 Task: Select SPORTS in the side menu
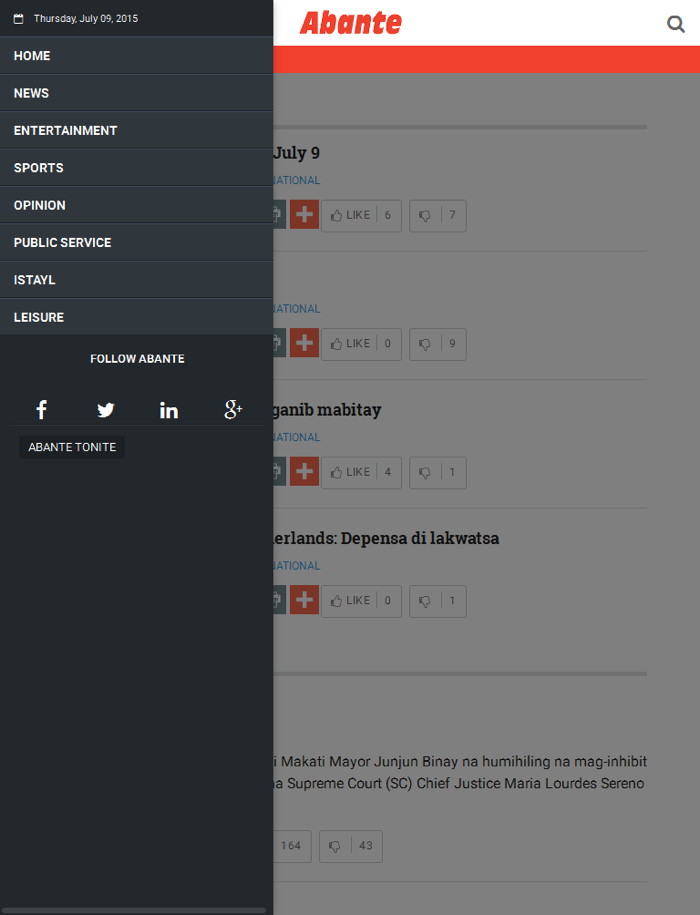pyautogui.click(x=136, y=168)
